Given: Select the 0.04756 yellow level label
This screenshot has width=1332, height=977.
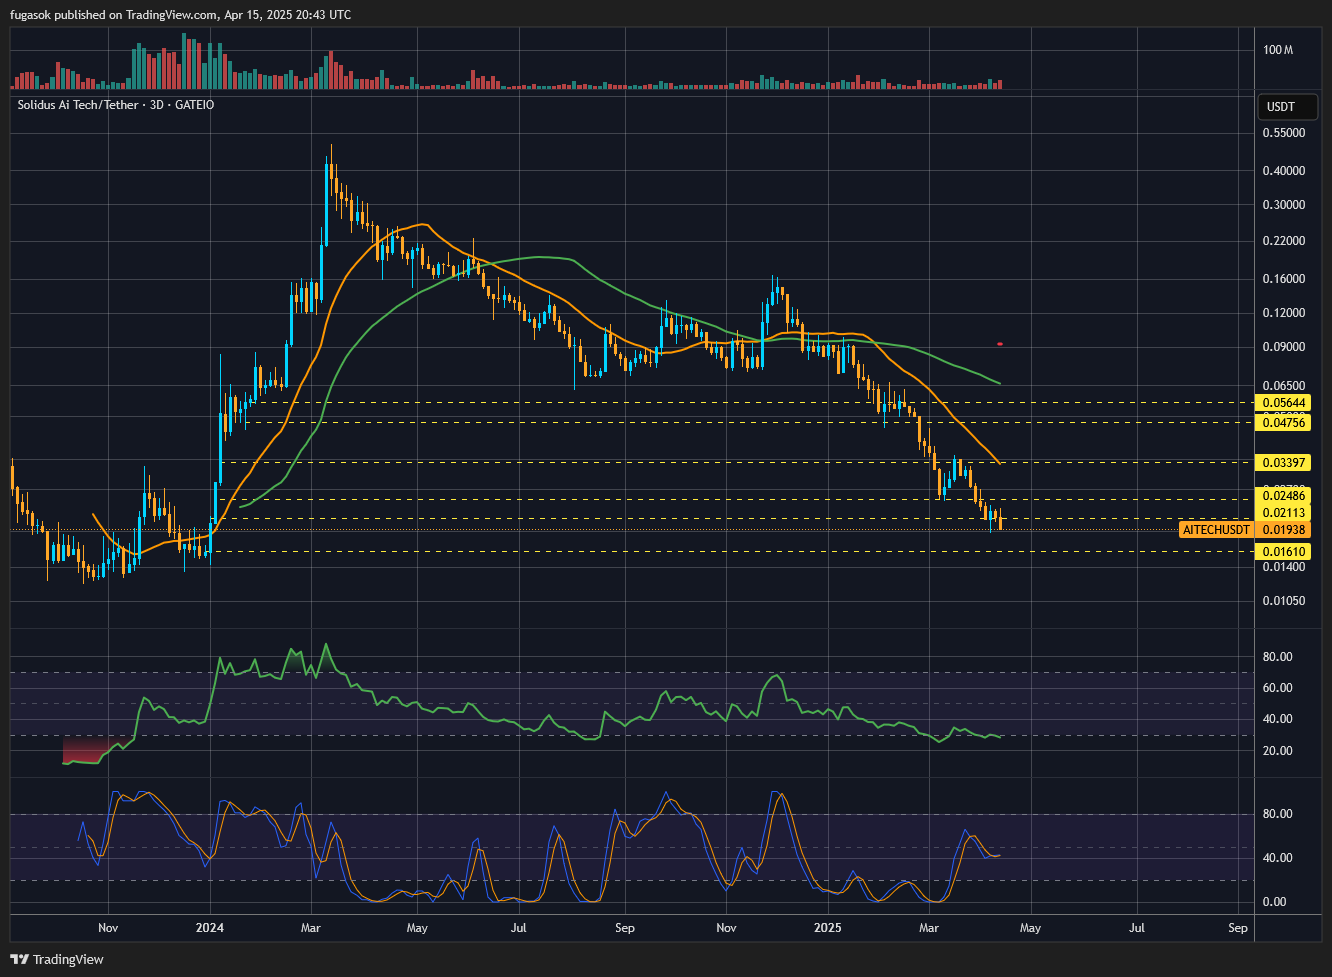Looking at the screenshot, I should coord(1283,422).
